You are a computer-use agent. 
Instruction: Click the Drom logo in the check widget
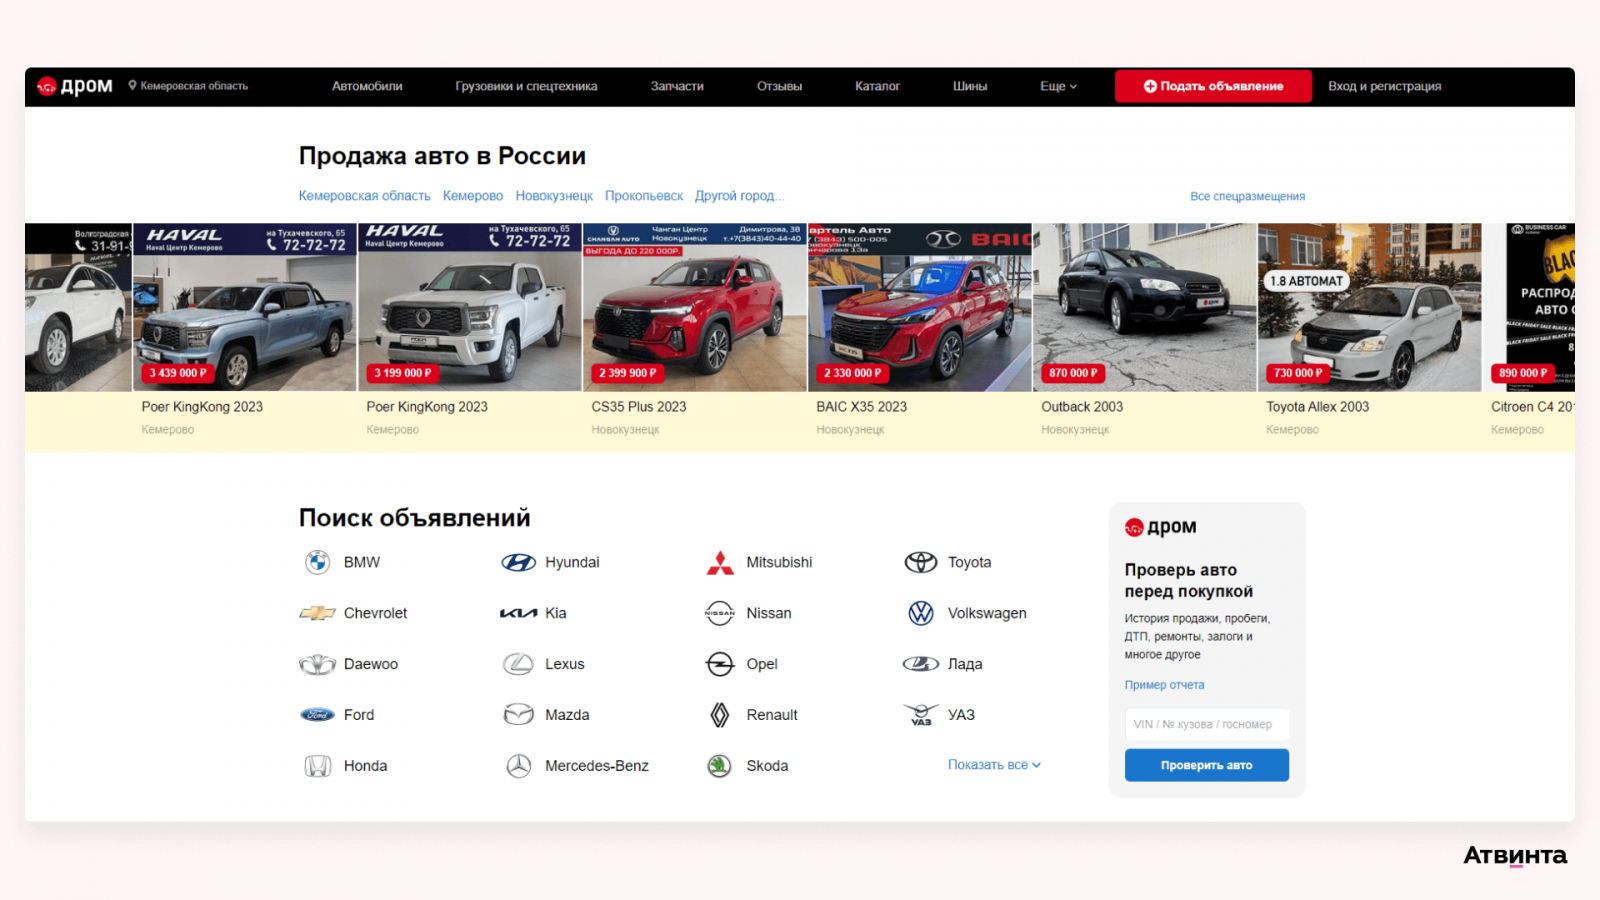(1161, 527)
